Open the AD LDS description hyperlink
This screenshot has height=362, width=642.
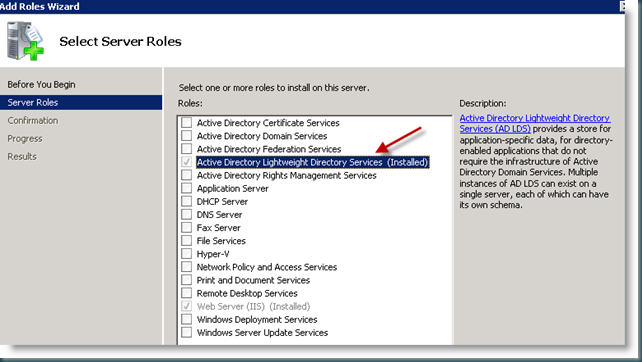pos(535,123)
